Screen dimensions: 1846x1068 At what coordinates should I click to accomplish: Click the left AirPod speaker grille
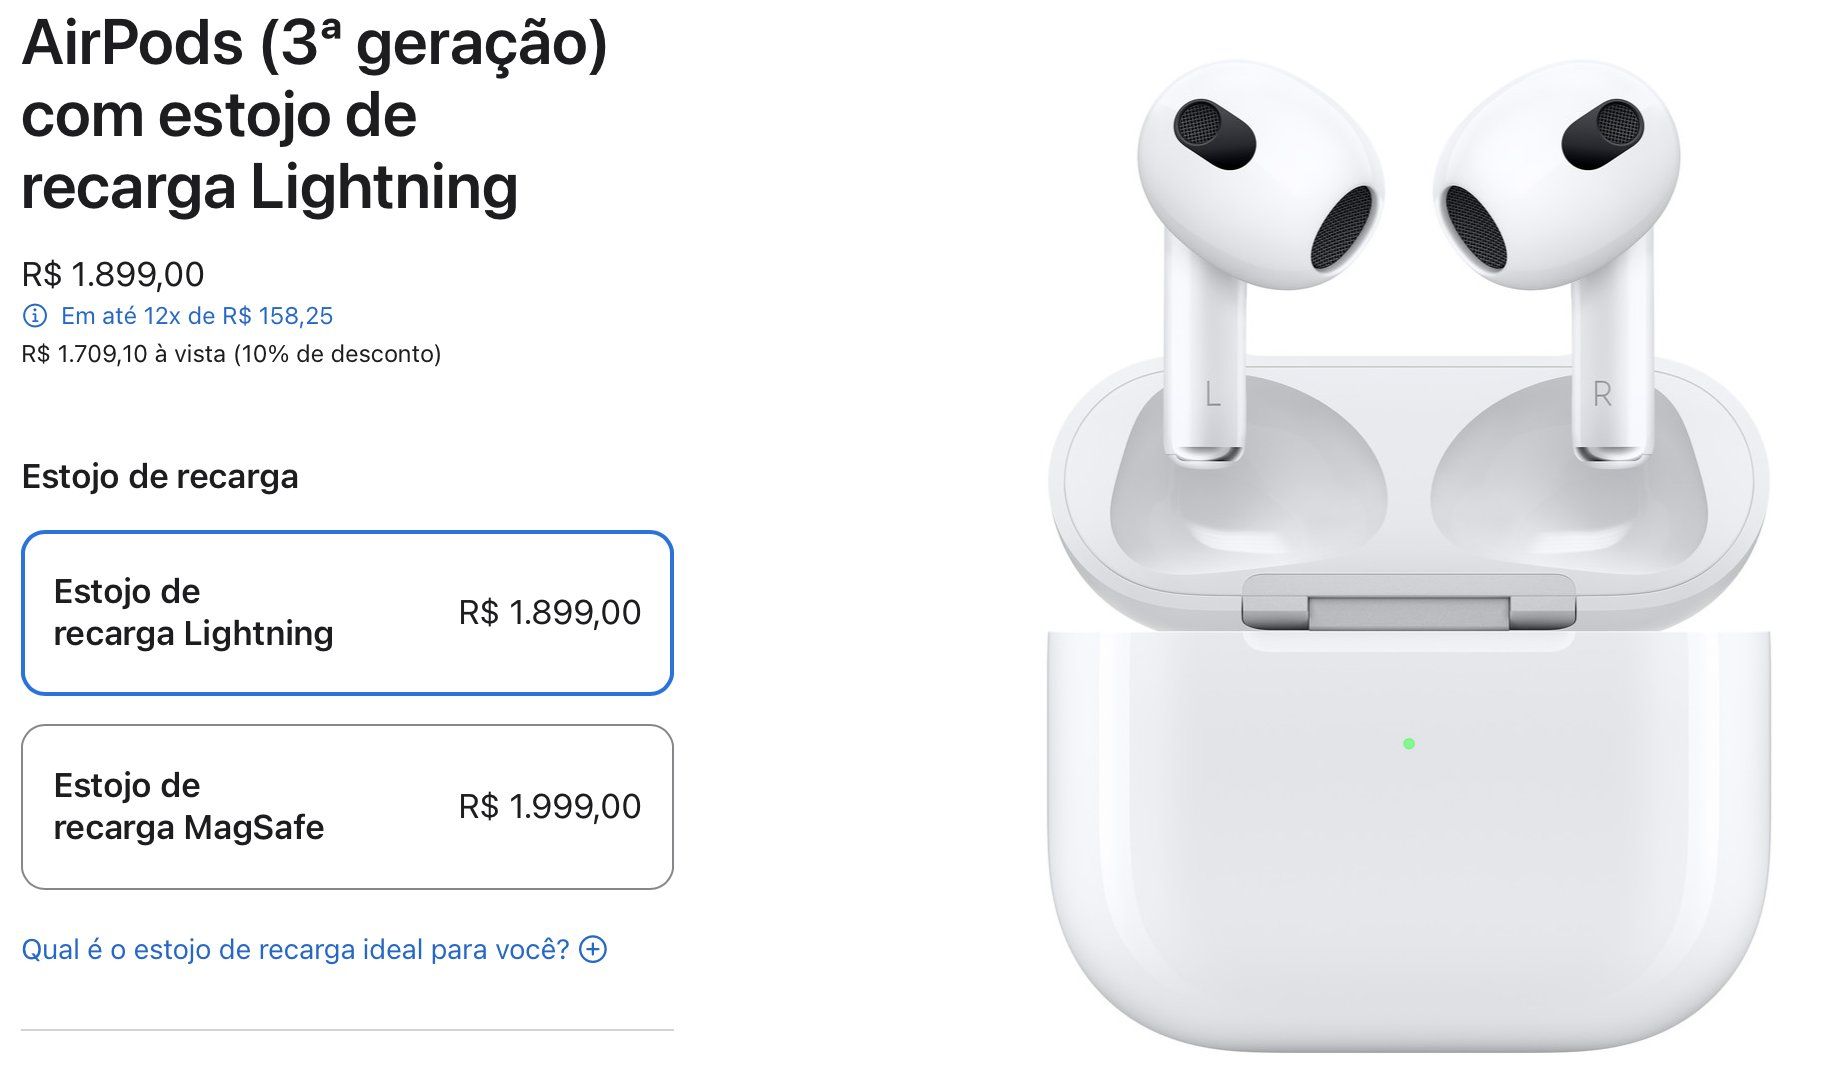(x=1340, y=228)
